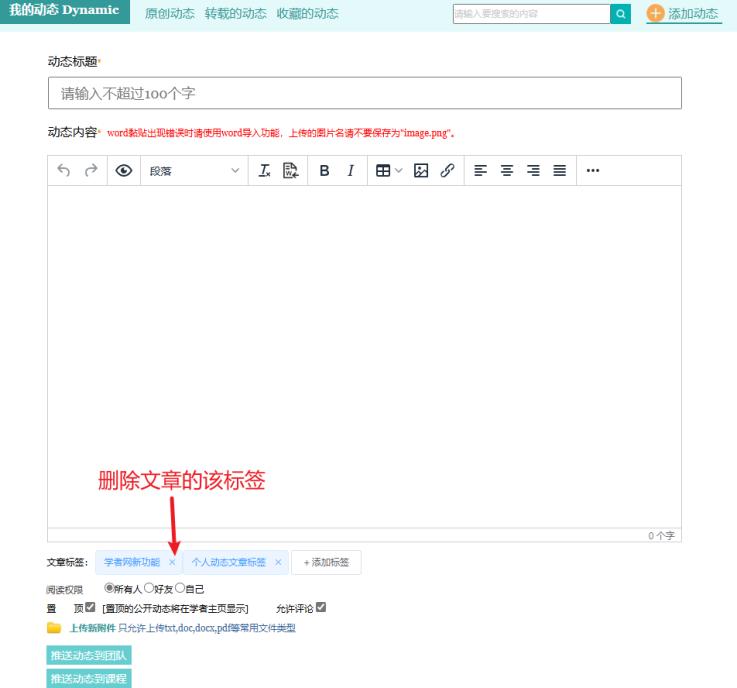Click the clear formatting icon

(x=265, y=171)
